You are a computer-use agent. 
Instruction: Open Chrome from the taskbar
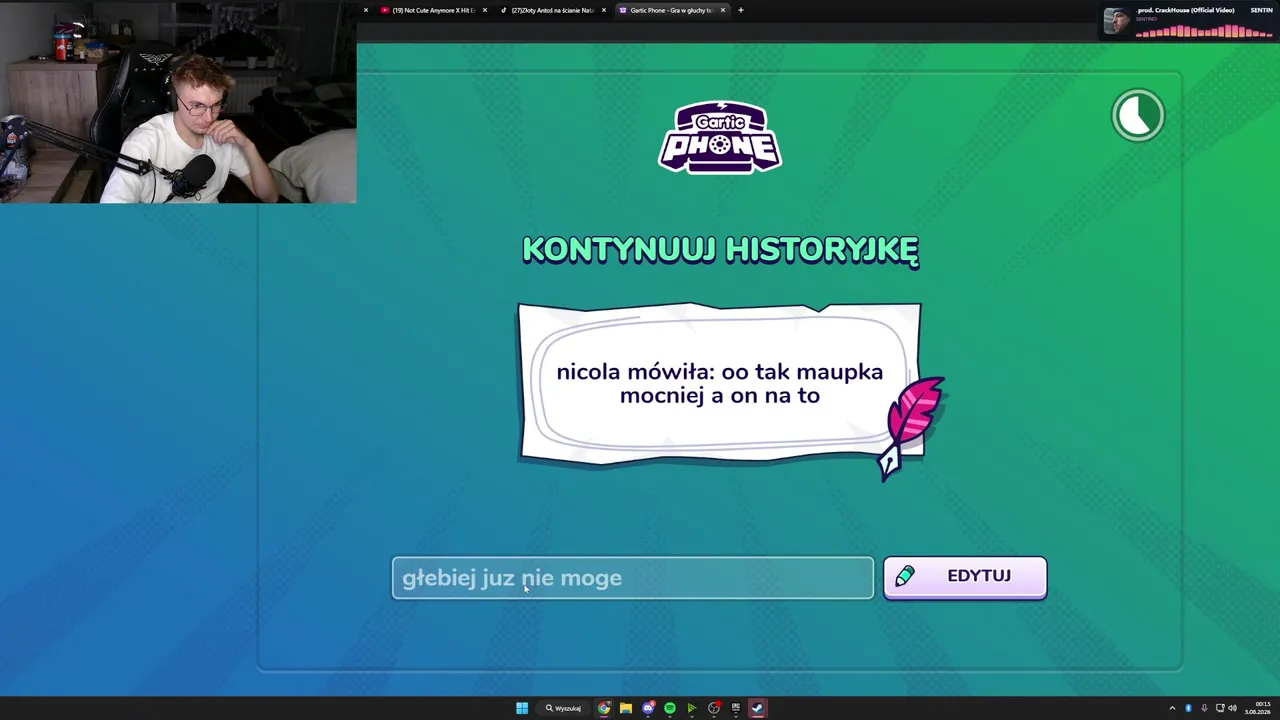tap(604, 708)
